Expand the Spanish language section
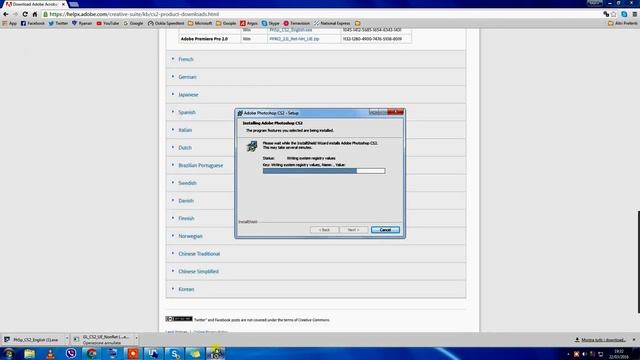This screenshot has height=360, width=640. point(201,112)
